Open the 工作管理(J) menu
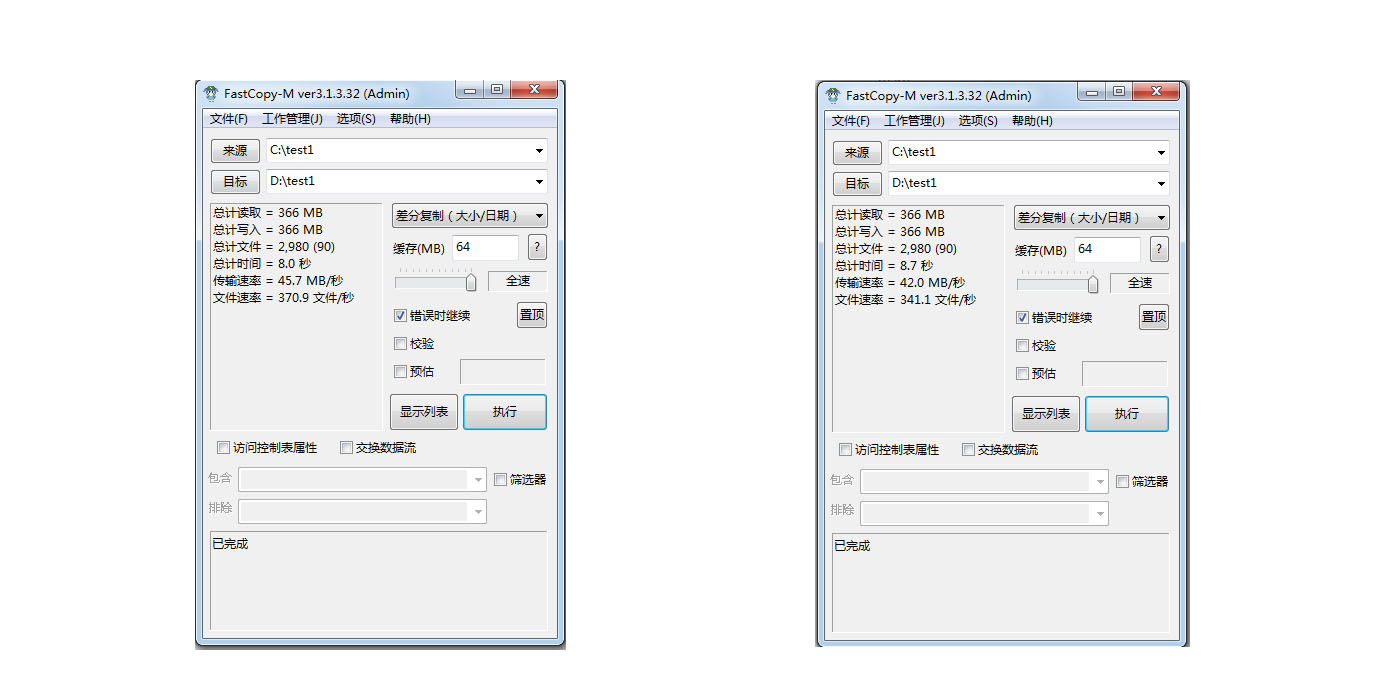Viewport: 1400px width, 700px height. [294, 118]
